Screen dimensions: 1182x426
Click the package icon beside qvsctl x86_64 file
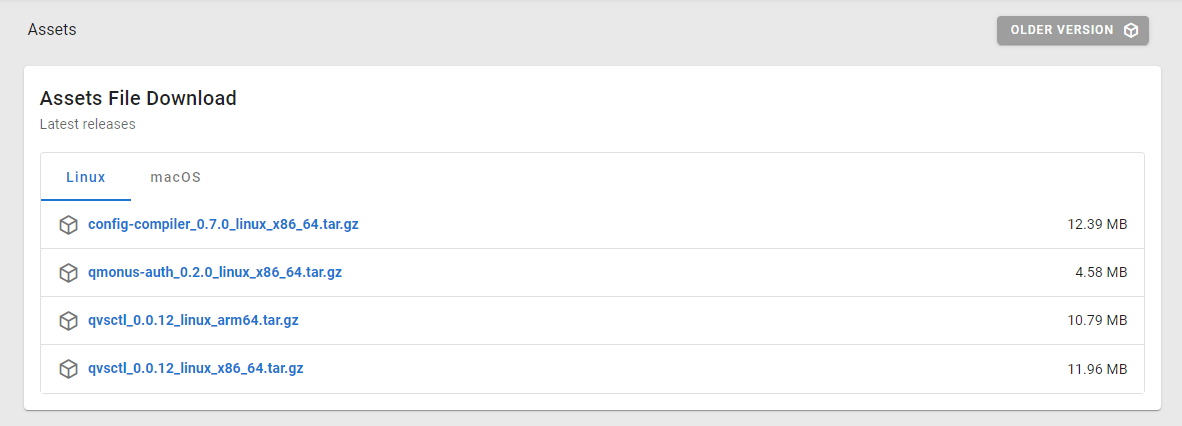tap(68, 369)
